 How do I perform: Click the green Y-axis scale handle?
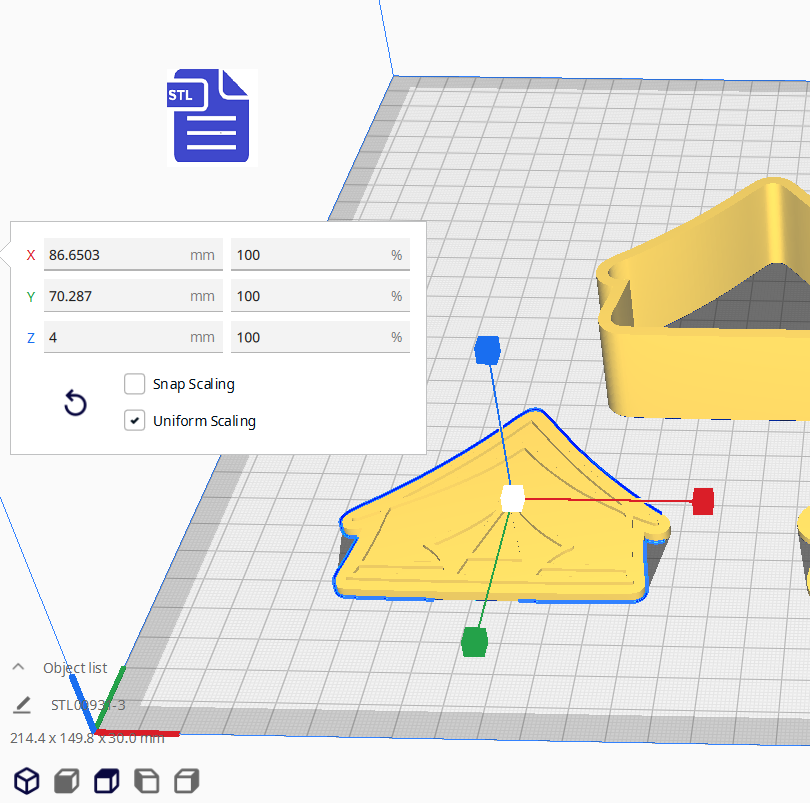[x=474, y=642]
